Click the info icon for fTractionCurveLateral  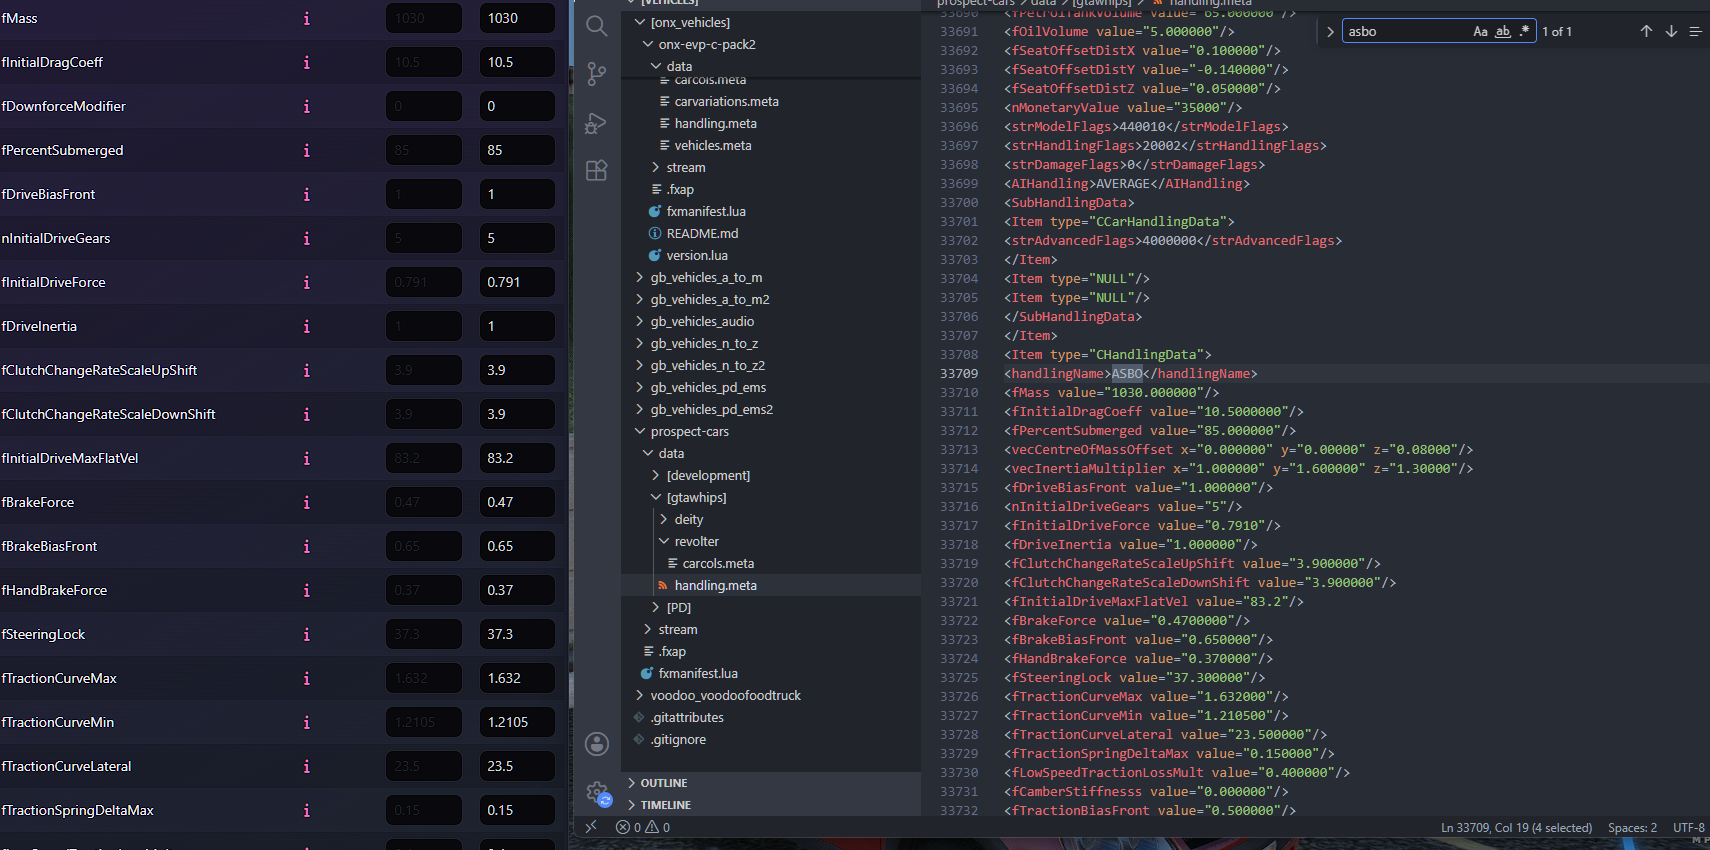coord(306,766)
